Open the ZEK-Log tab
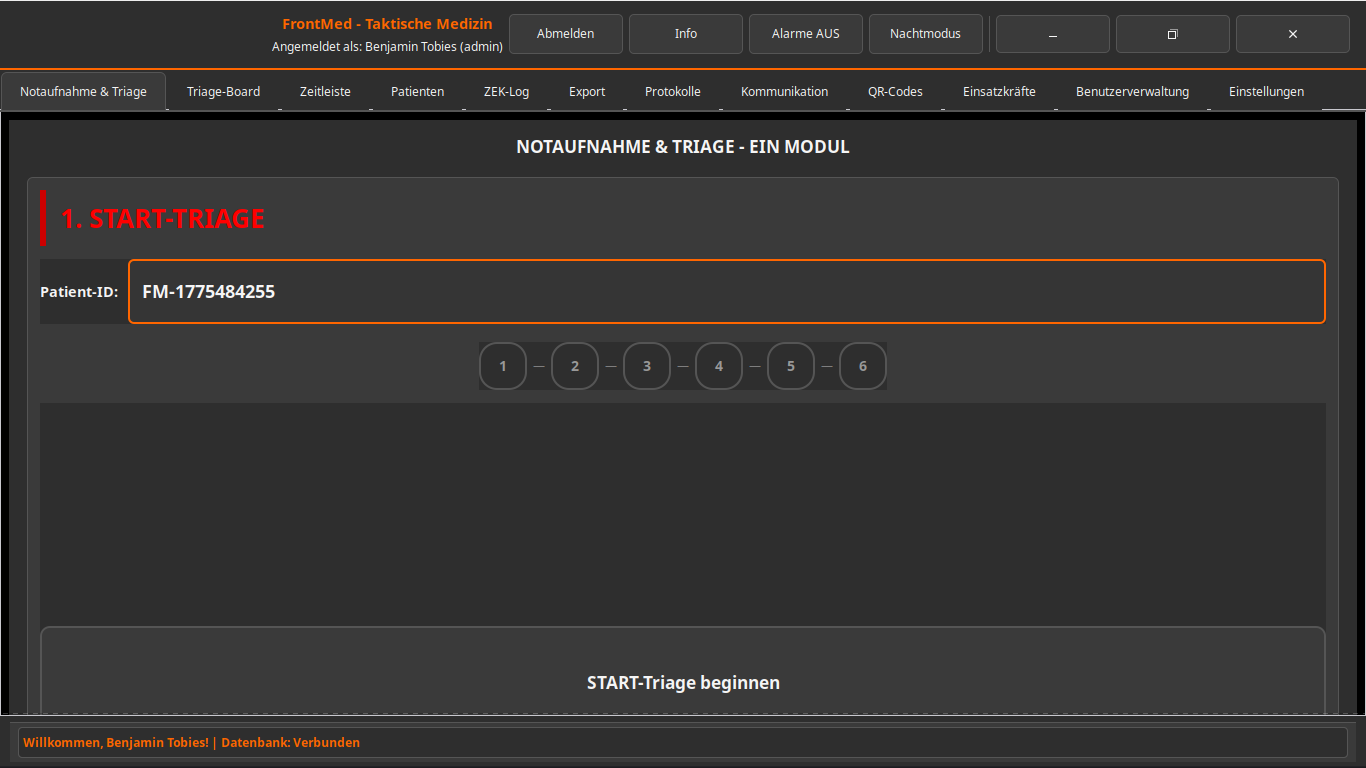The image size is (1366, 768). [506, 91]
